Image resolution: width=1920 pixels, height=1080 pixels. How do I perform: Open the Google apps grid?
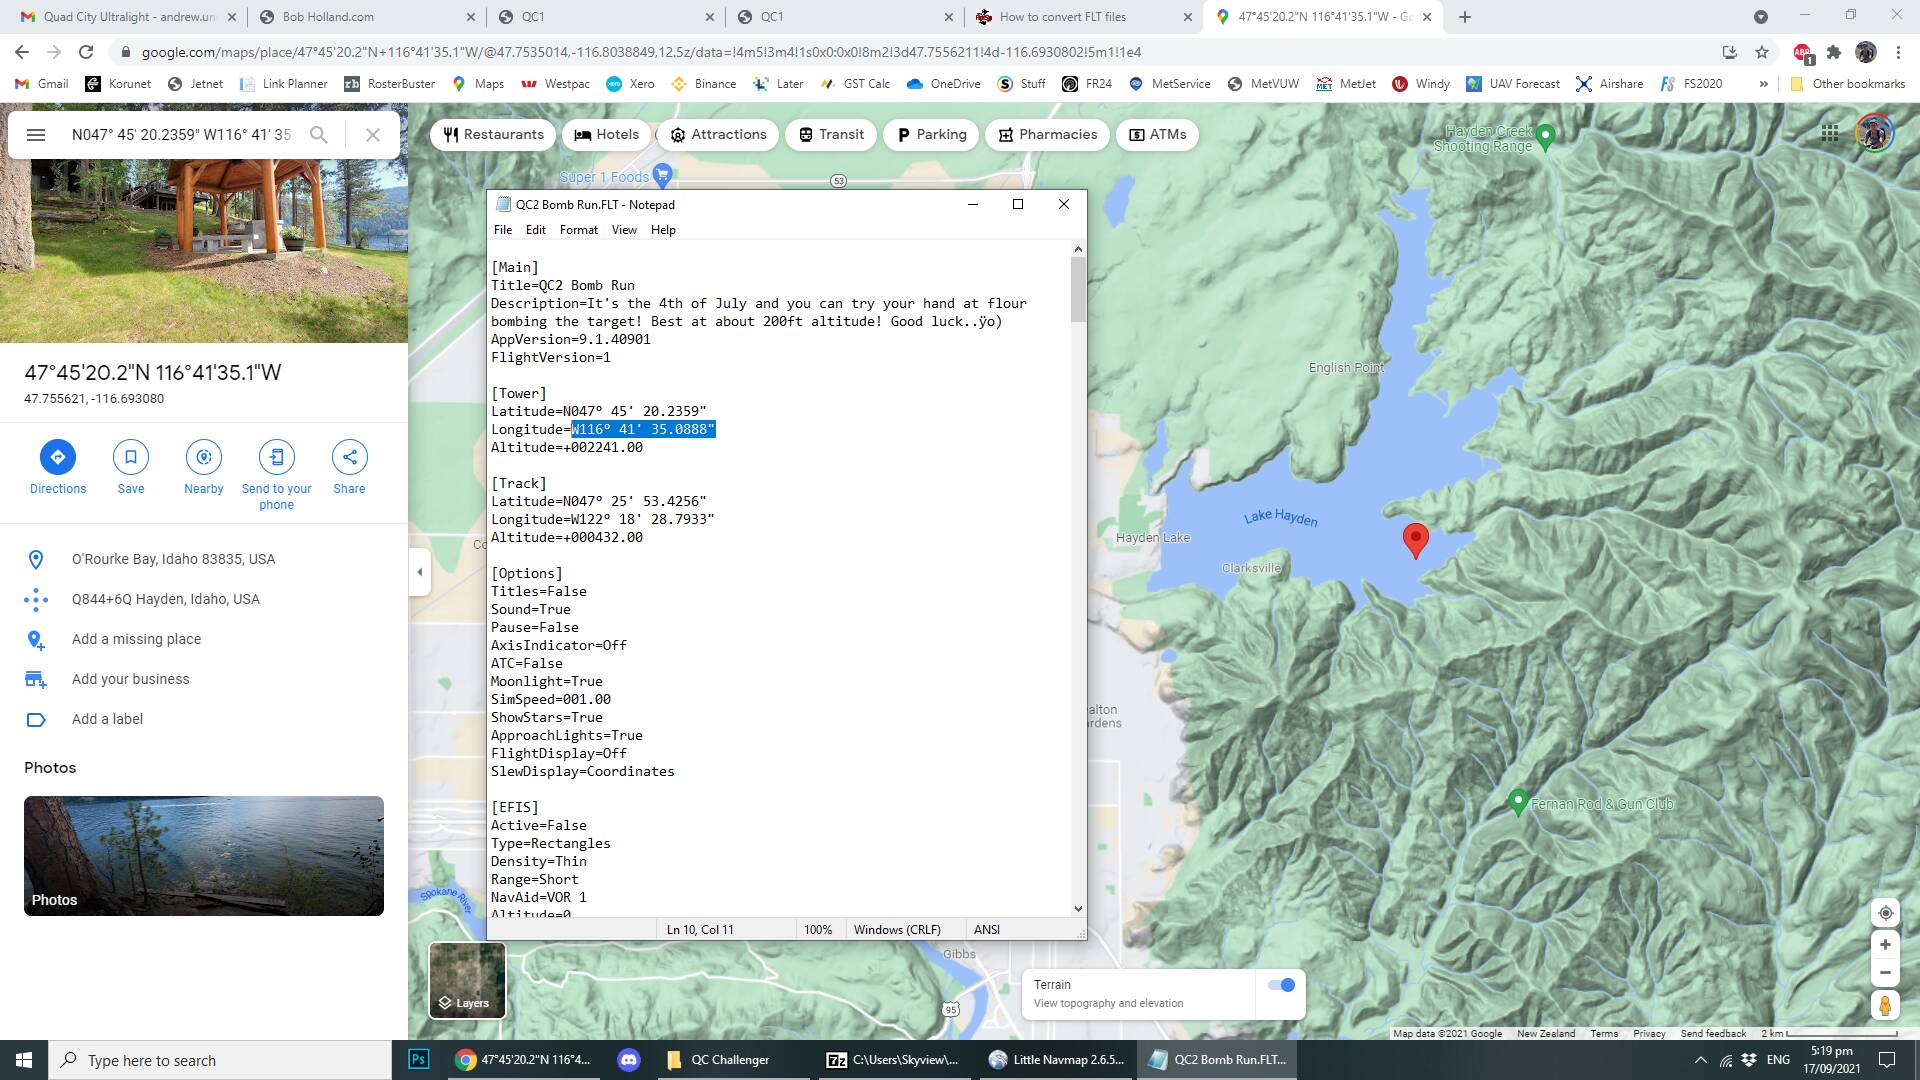pyautogui.click(x=1830, y=133)
